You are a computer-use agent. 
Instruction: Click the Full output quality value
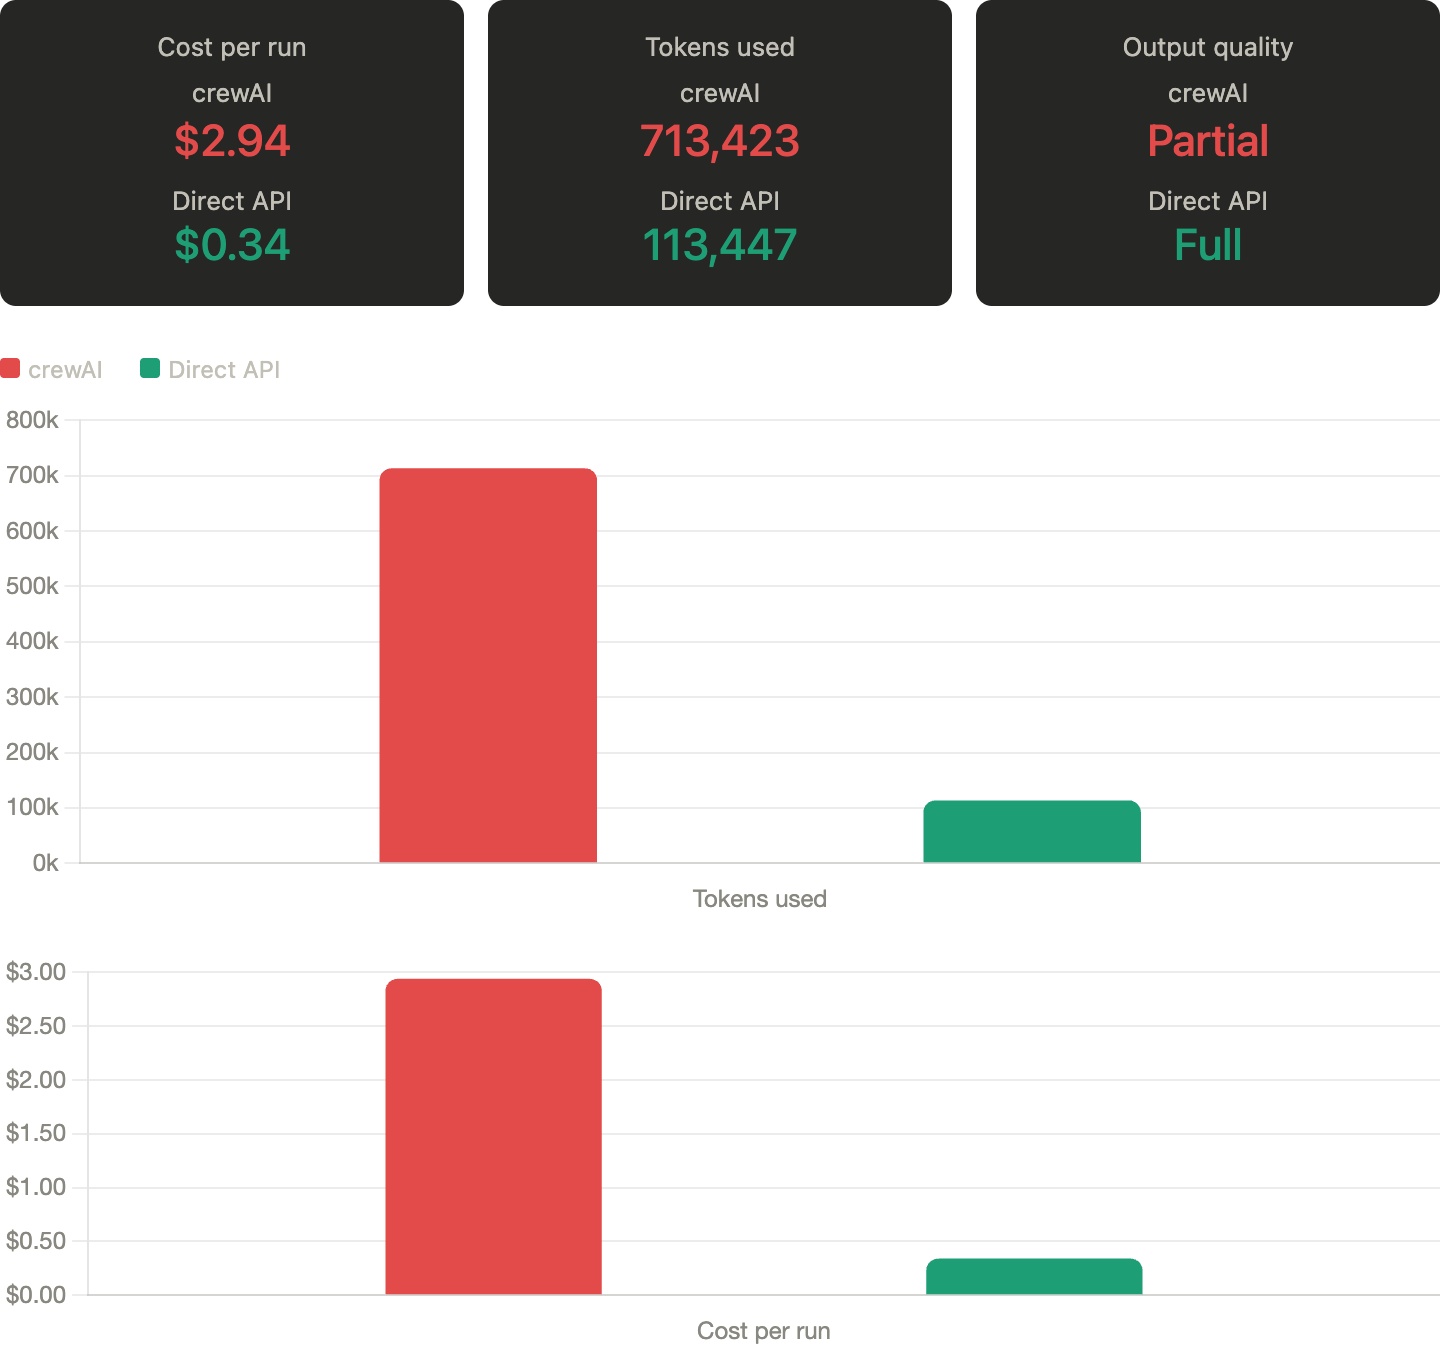[1208, 245]
